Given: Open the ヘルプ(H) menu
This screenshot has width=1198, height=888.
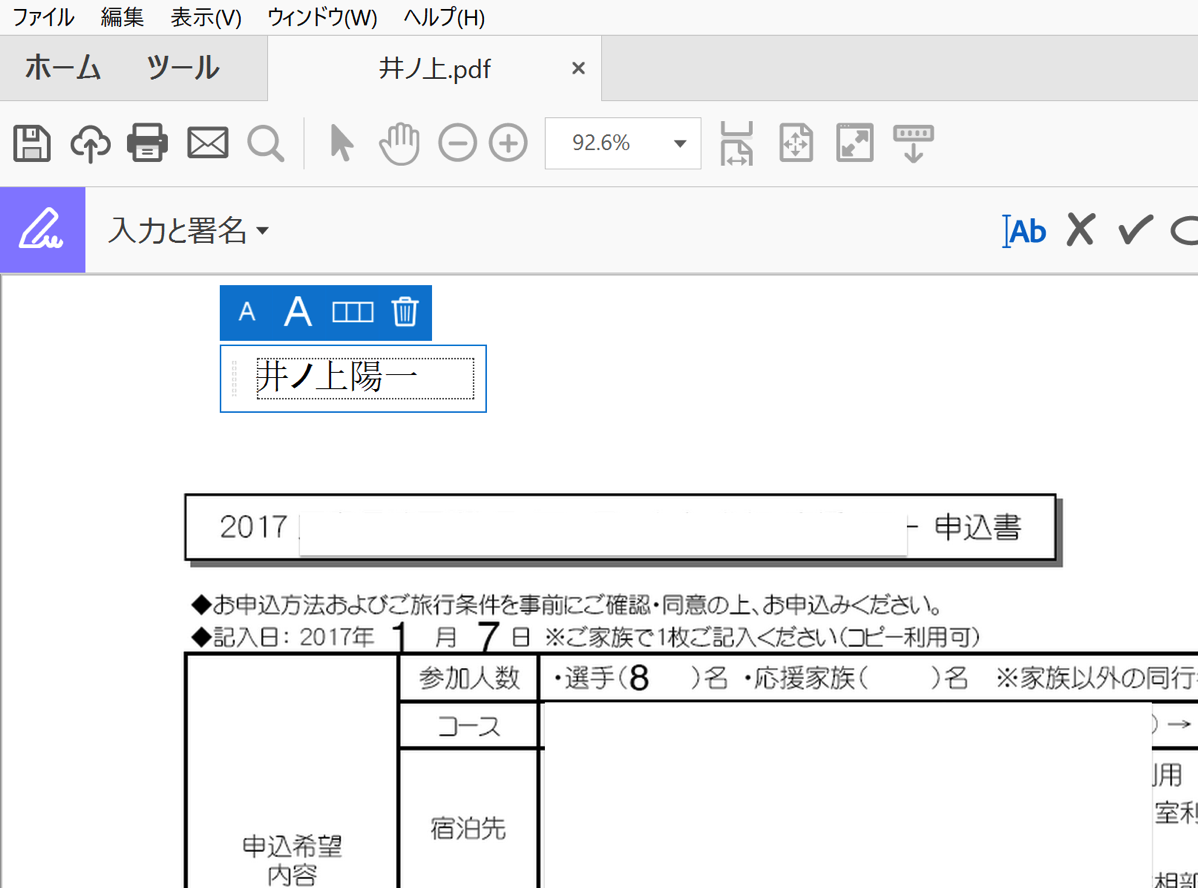Looking at the screenshot, I should click(444, 17).
